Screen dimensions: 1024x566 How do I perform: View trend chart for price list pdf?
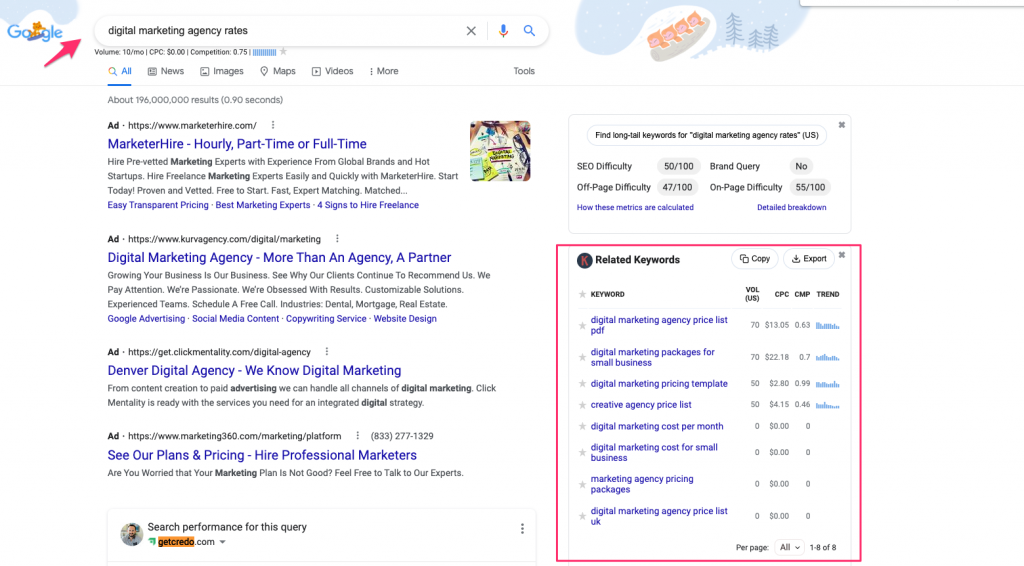[827, 325]
